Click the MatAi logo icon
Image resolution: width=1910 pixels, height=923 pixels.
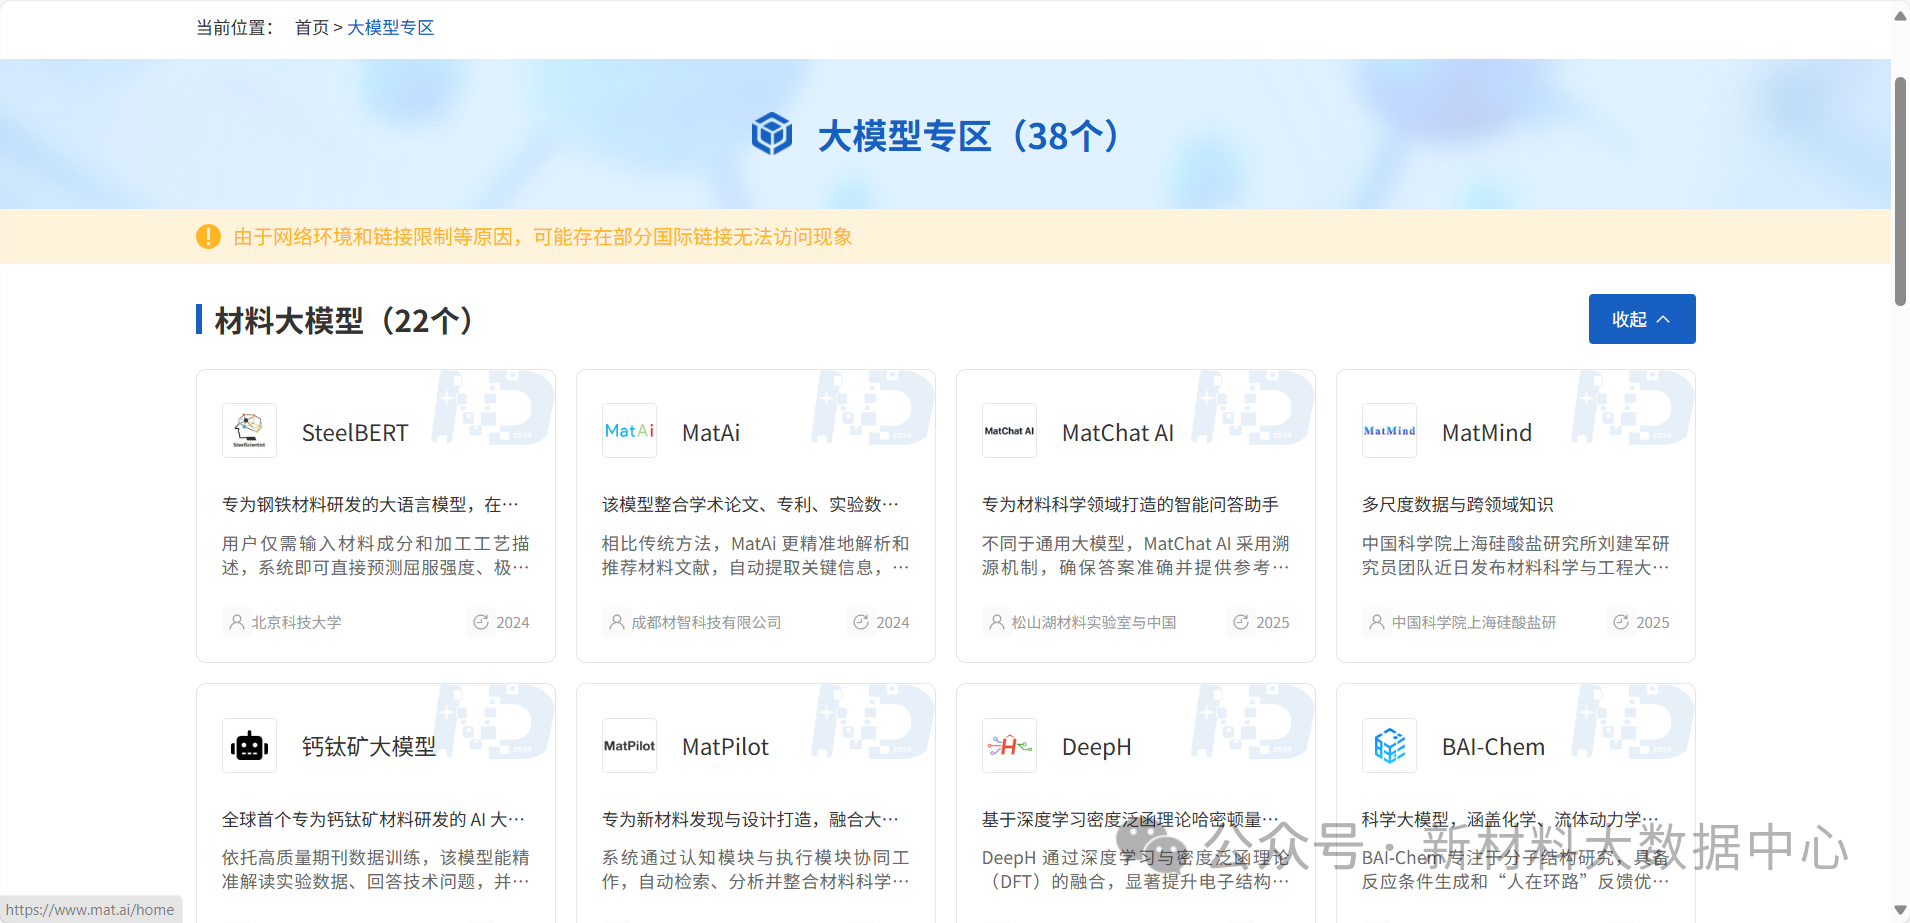click(629, 431)
